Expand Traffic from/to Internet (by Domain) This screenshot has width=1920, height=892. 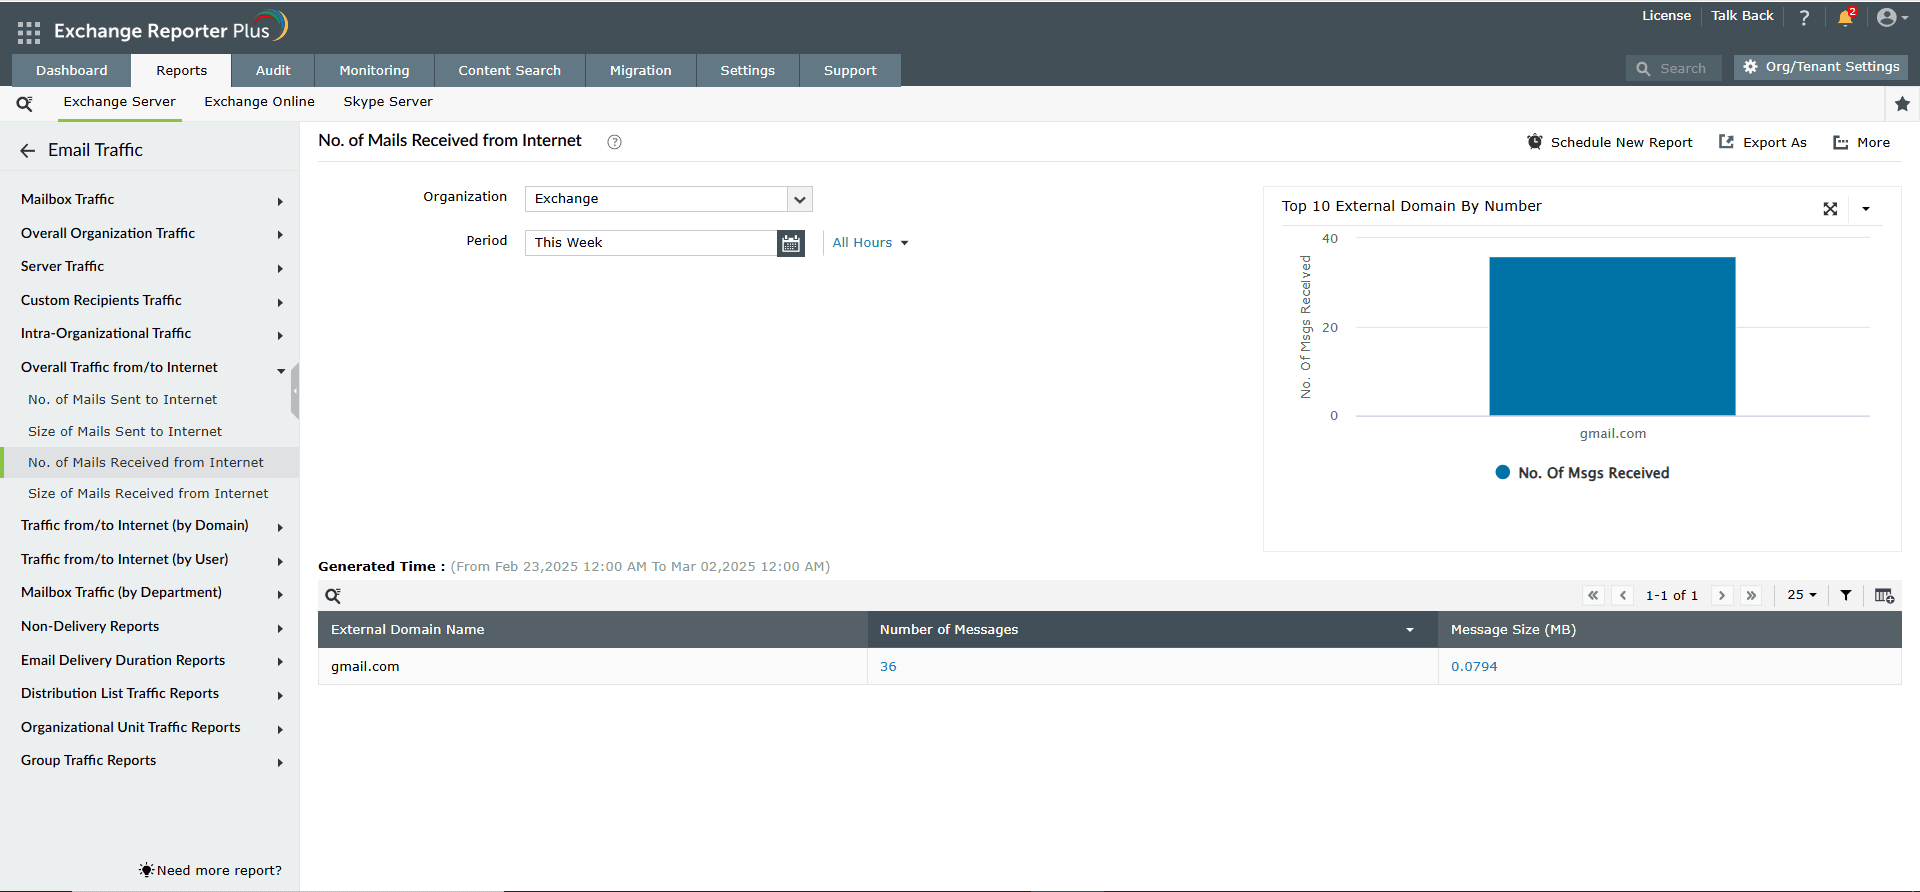pyautogui.click(x=280, y=527)
